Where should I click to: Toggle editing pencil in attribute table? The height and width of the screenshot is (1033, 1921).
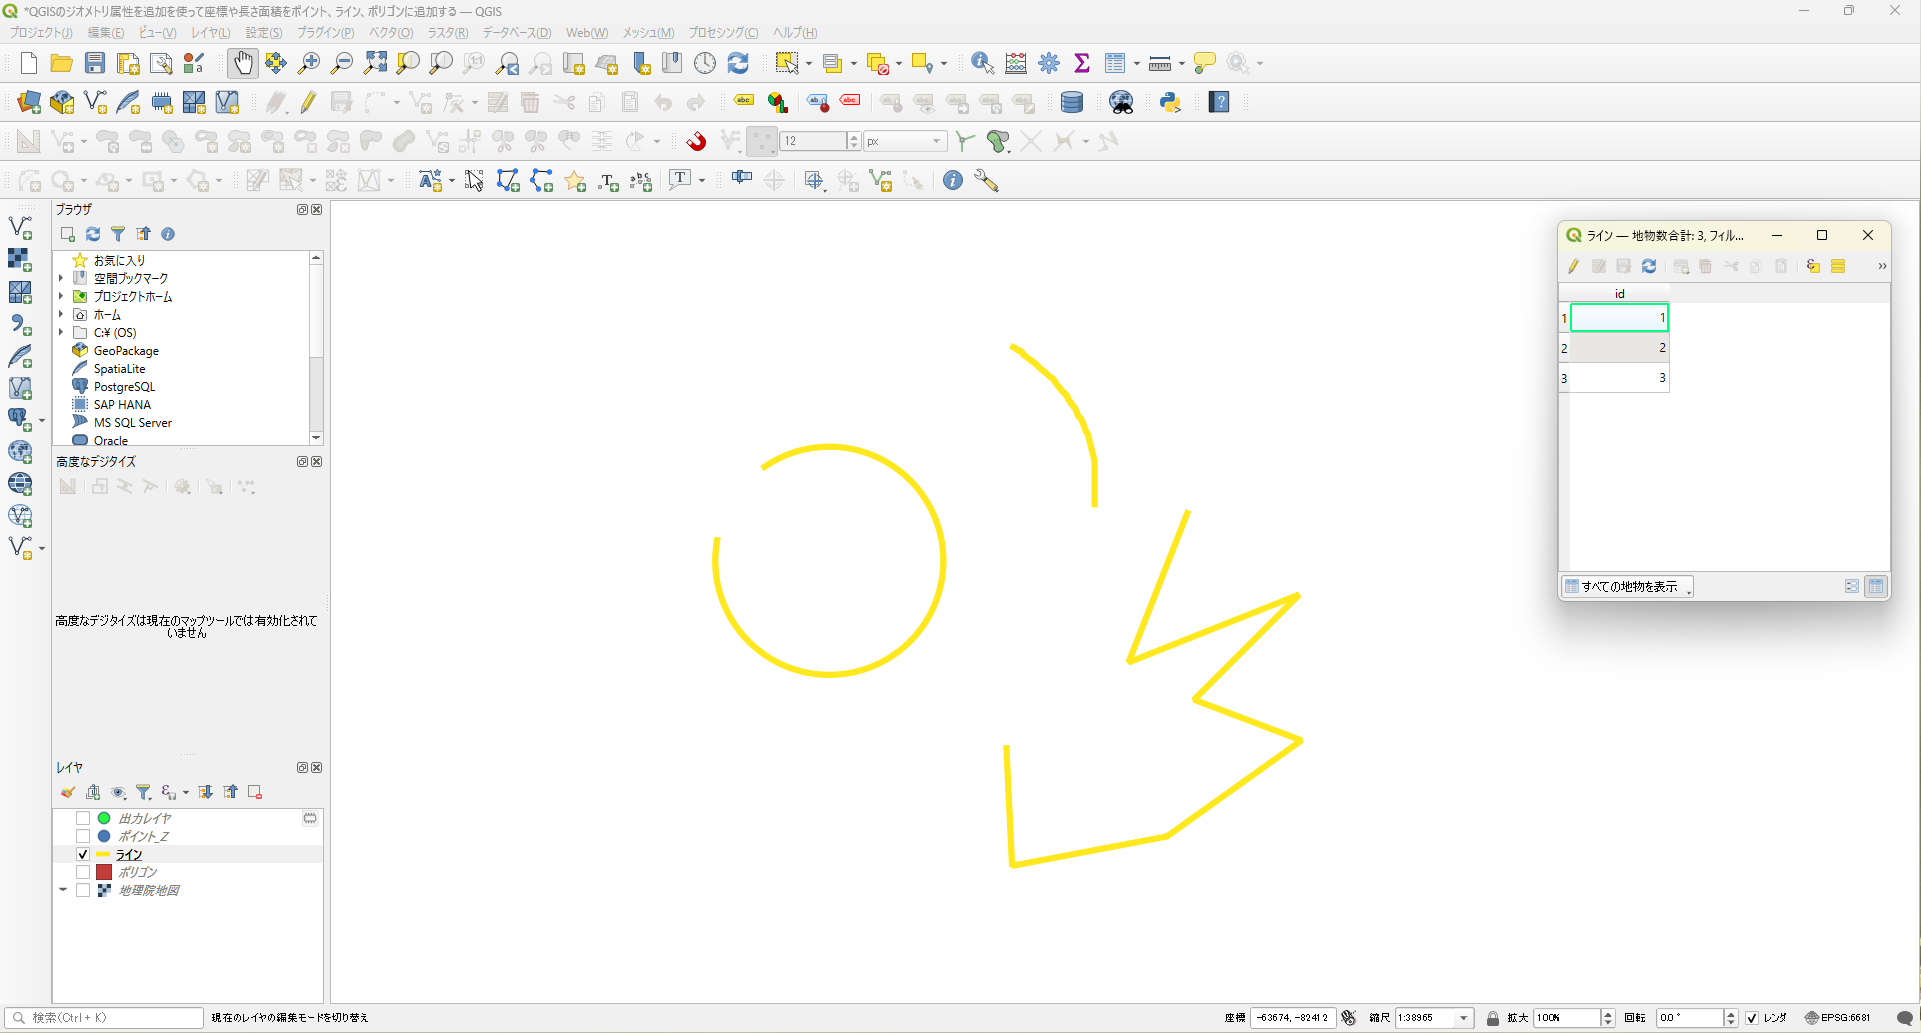(x=1573, y=266)
